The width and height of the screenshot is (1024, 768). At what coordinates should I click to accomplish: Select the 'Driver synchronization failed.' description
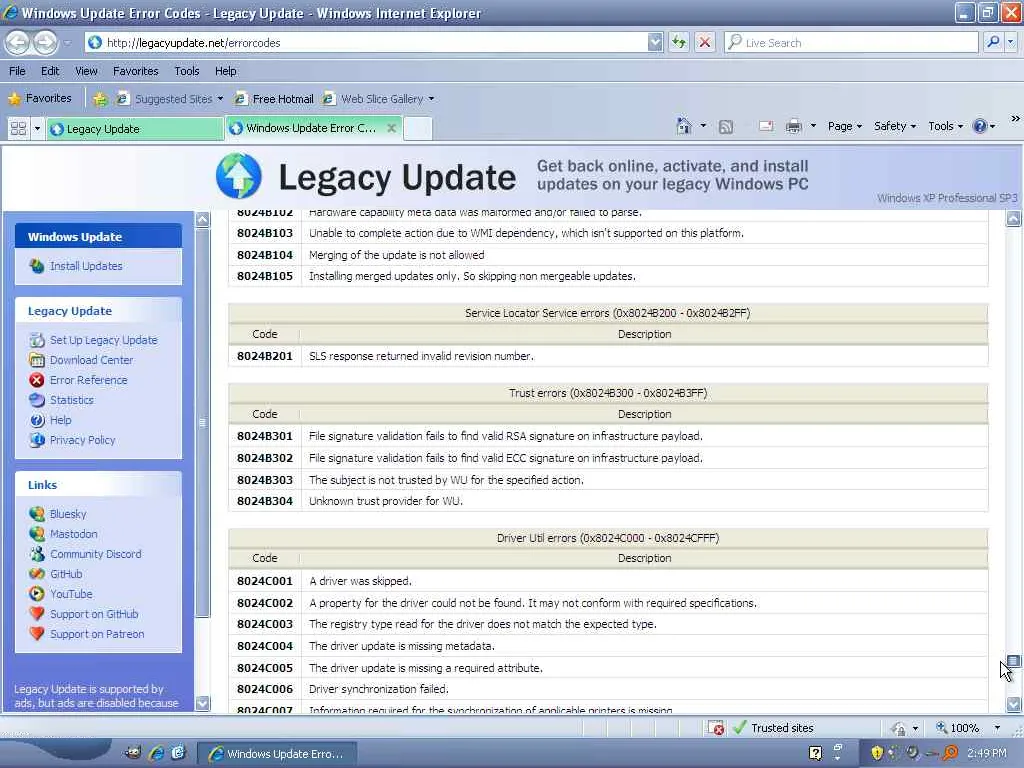click(x=378, y=689)
